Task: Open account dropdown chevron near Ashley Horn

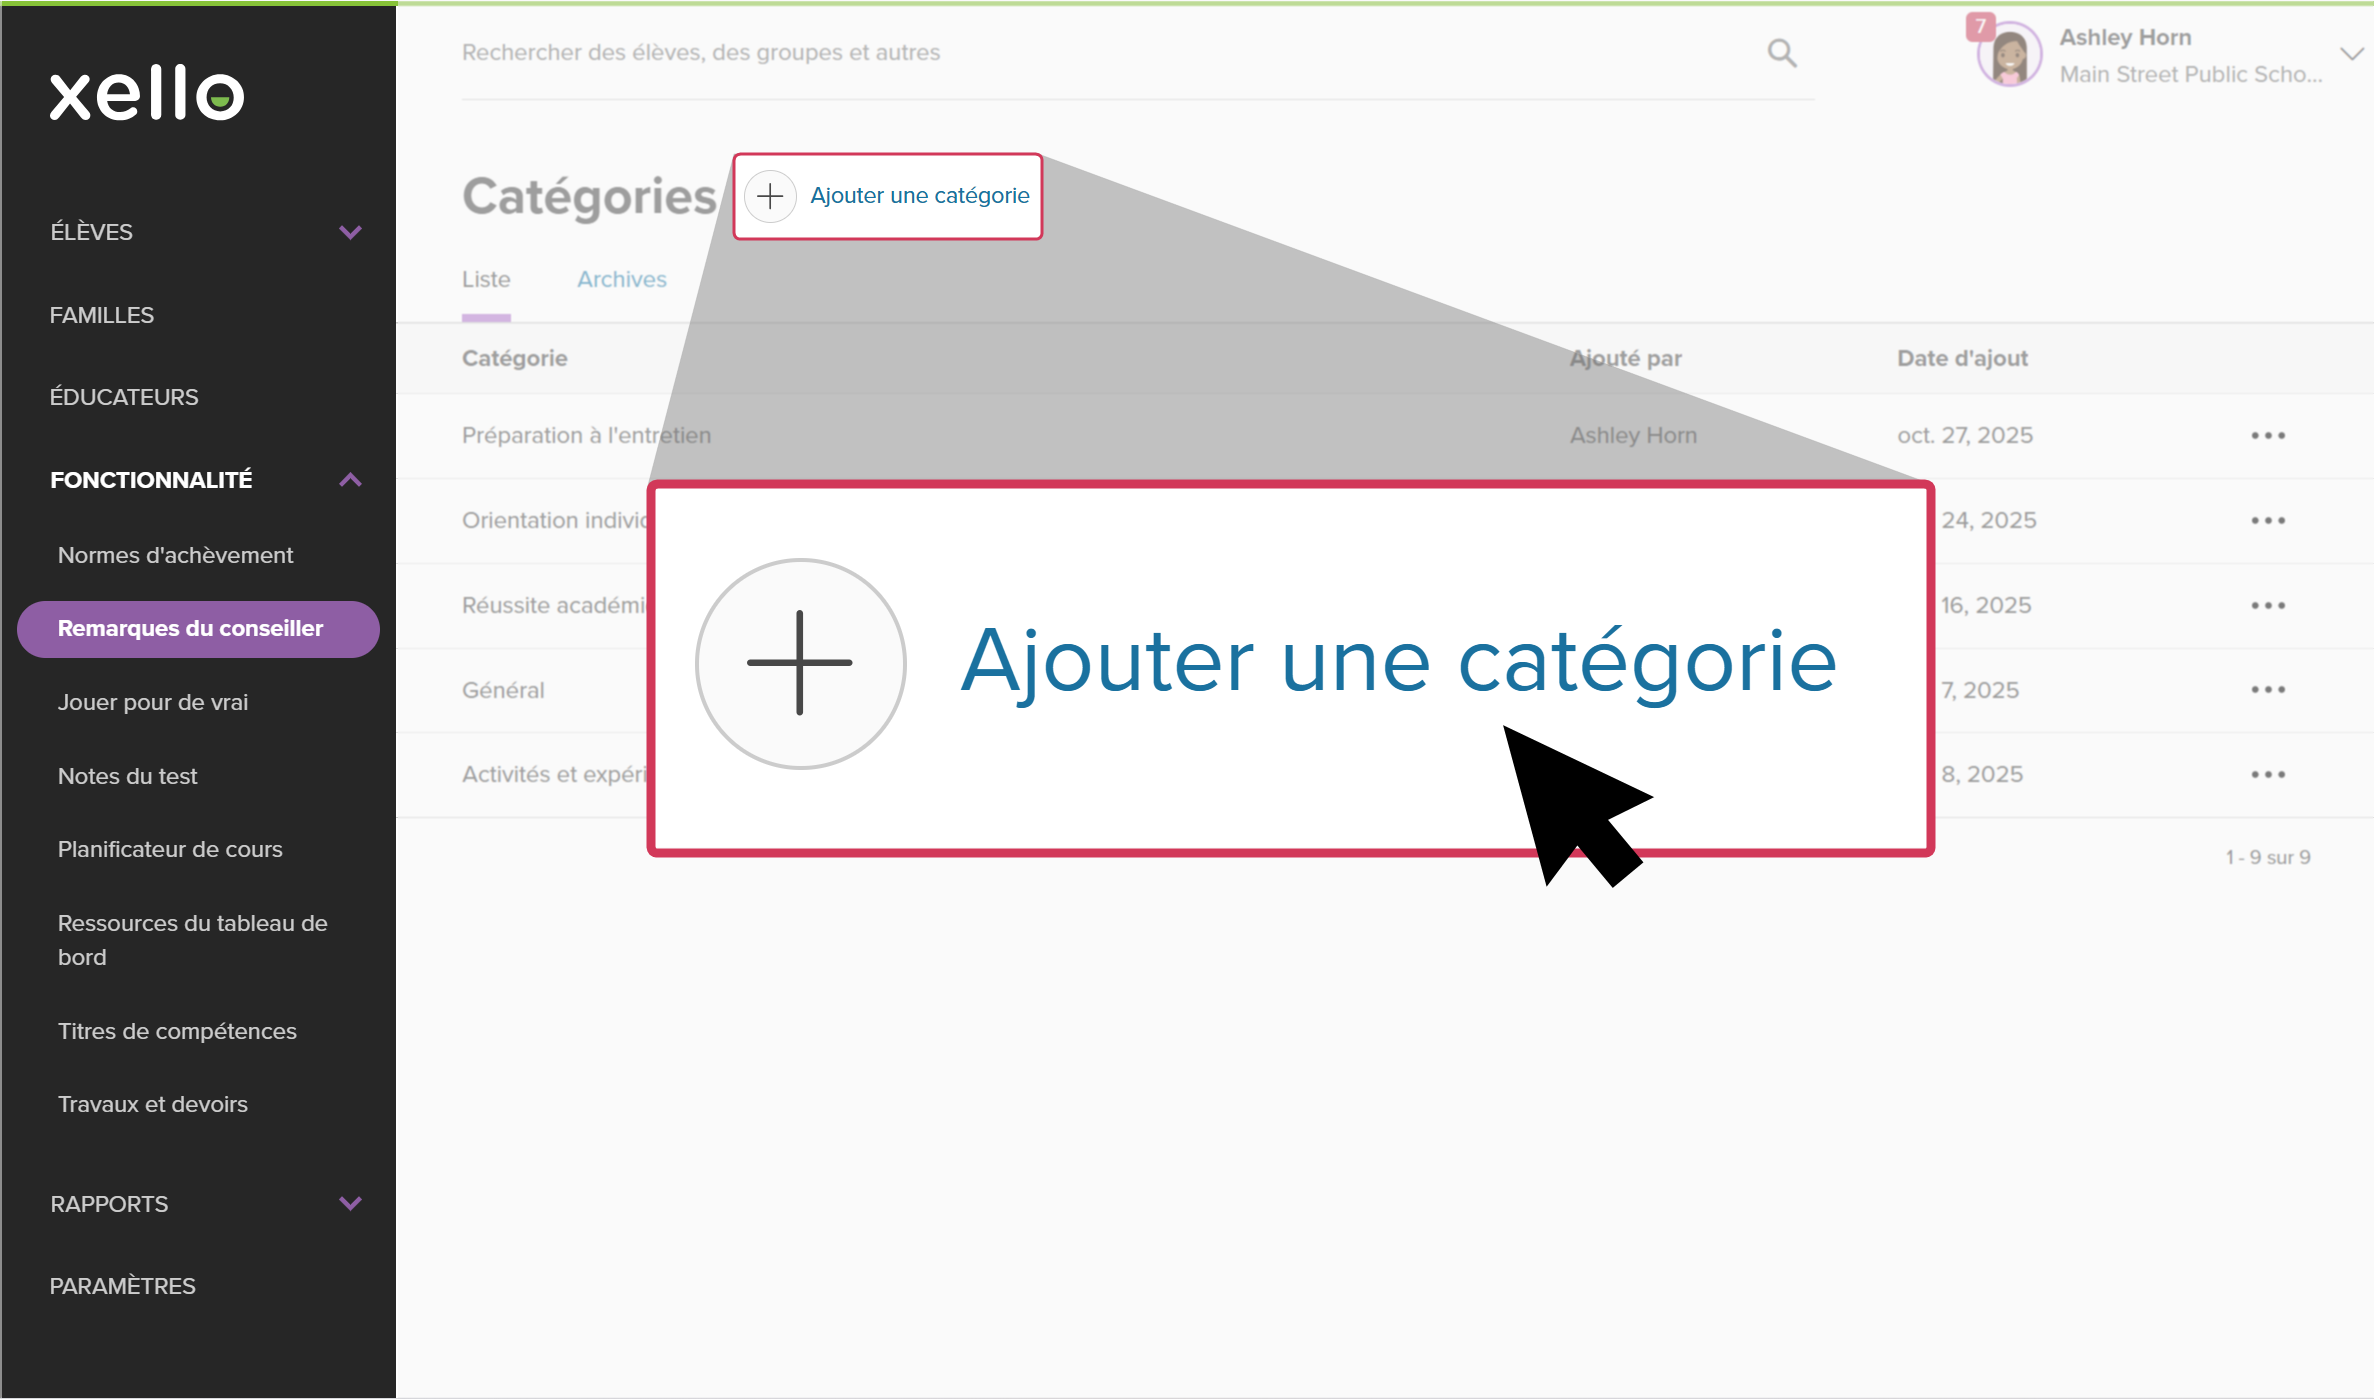Action: 2350,54
